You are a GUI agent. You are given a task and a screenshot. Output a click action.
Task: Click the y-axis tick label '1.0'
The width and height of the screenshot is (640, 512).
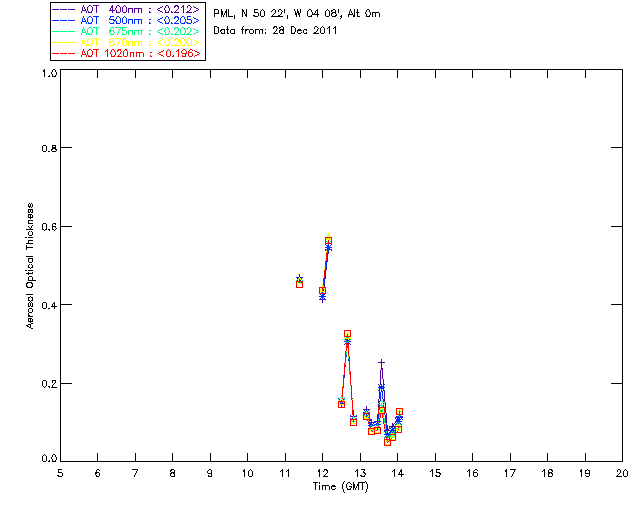click(49, 73)
